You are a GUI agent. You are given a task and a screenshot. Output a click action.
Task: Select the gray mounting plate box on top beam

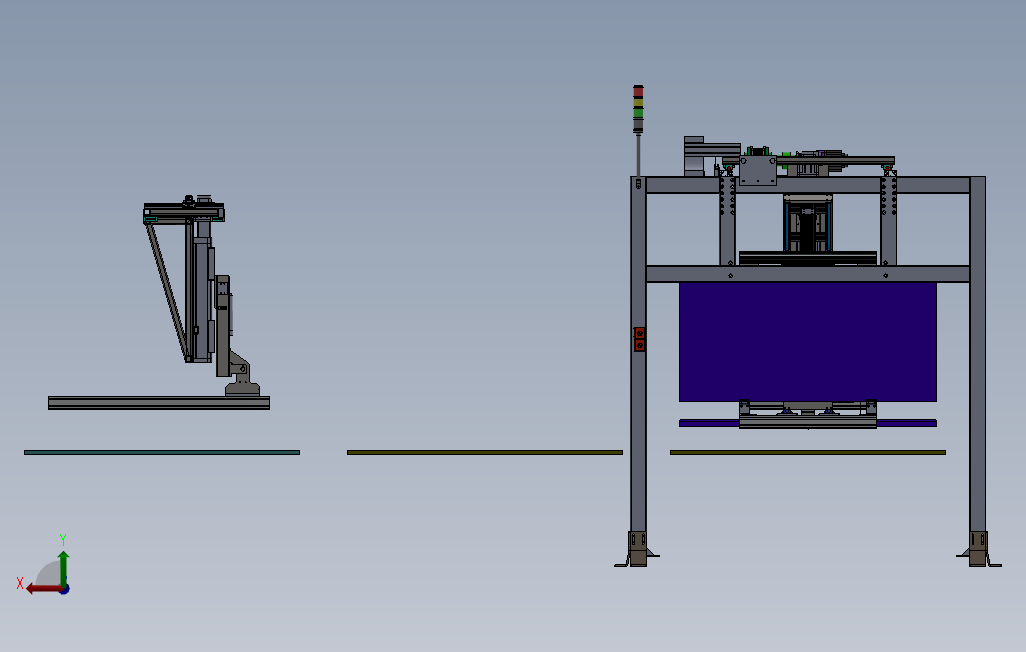tap(758, 170)
